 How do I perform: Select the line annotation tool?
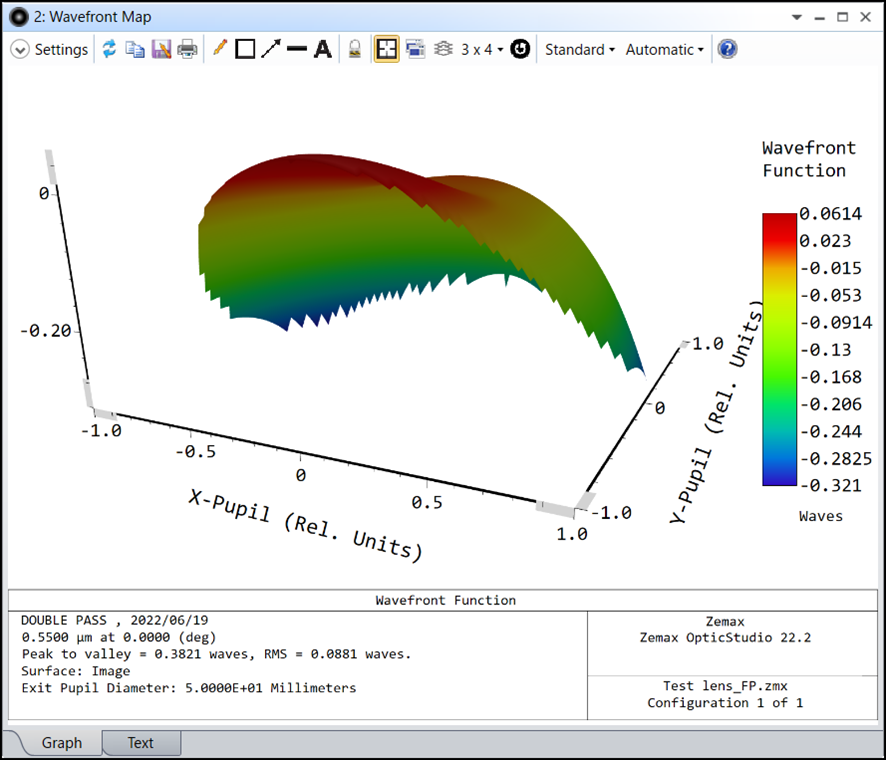tap(297, 49)
